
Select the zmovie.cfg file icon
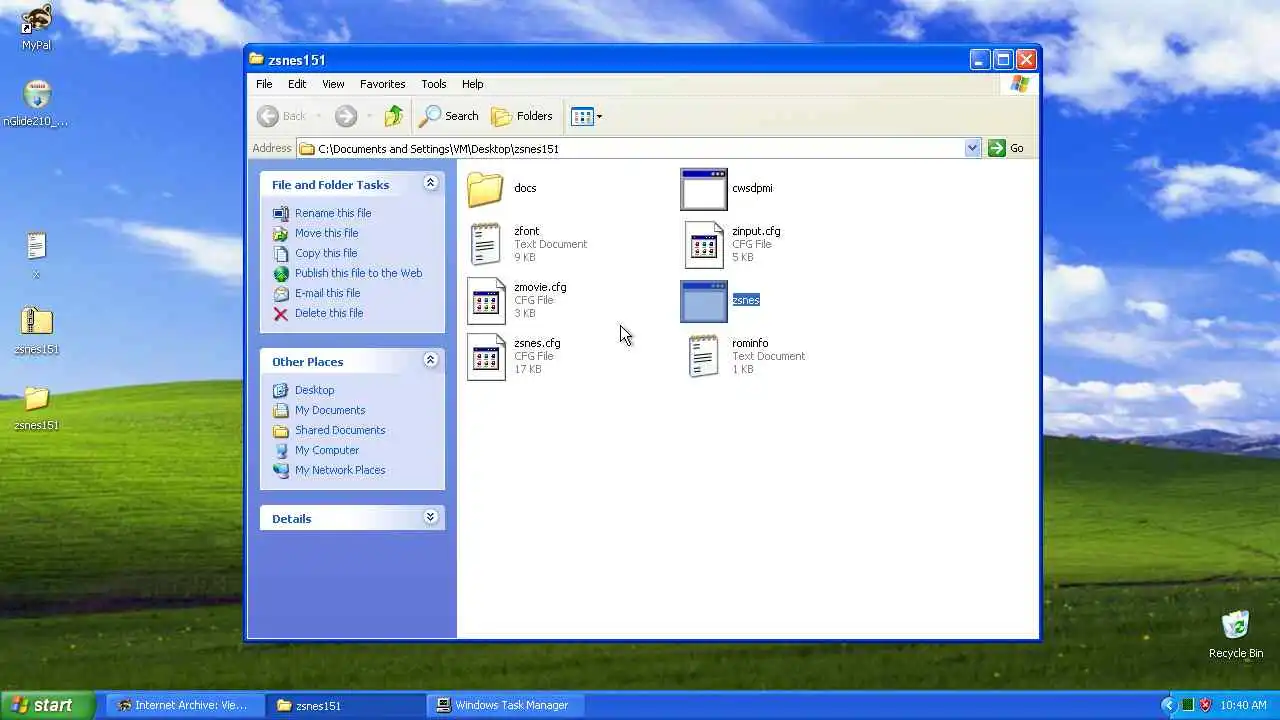(486, 301)
